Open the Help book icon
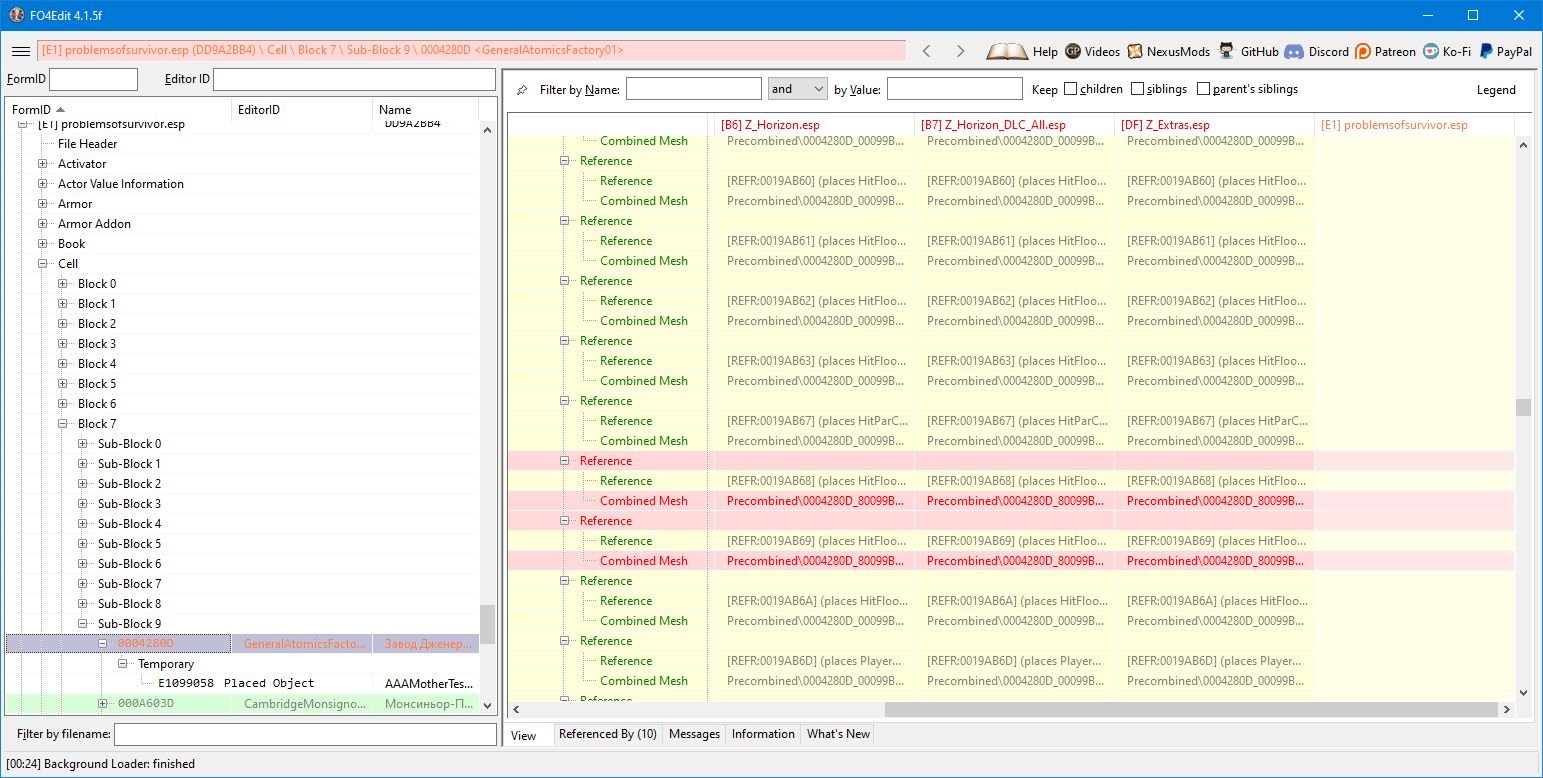This screenshot has width=1543, height=778. pos(1007,51)
